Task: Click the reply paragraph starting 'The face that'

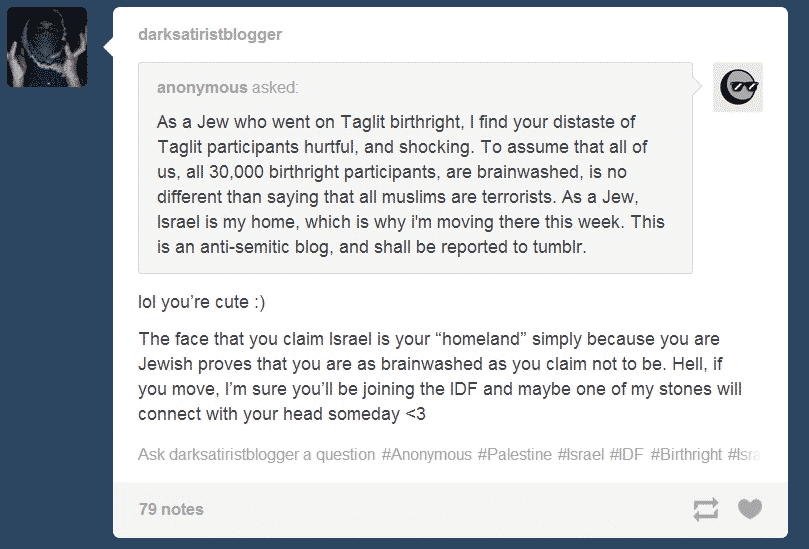Action: pyautogui.click(x=440, y=376)
